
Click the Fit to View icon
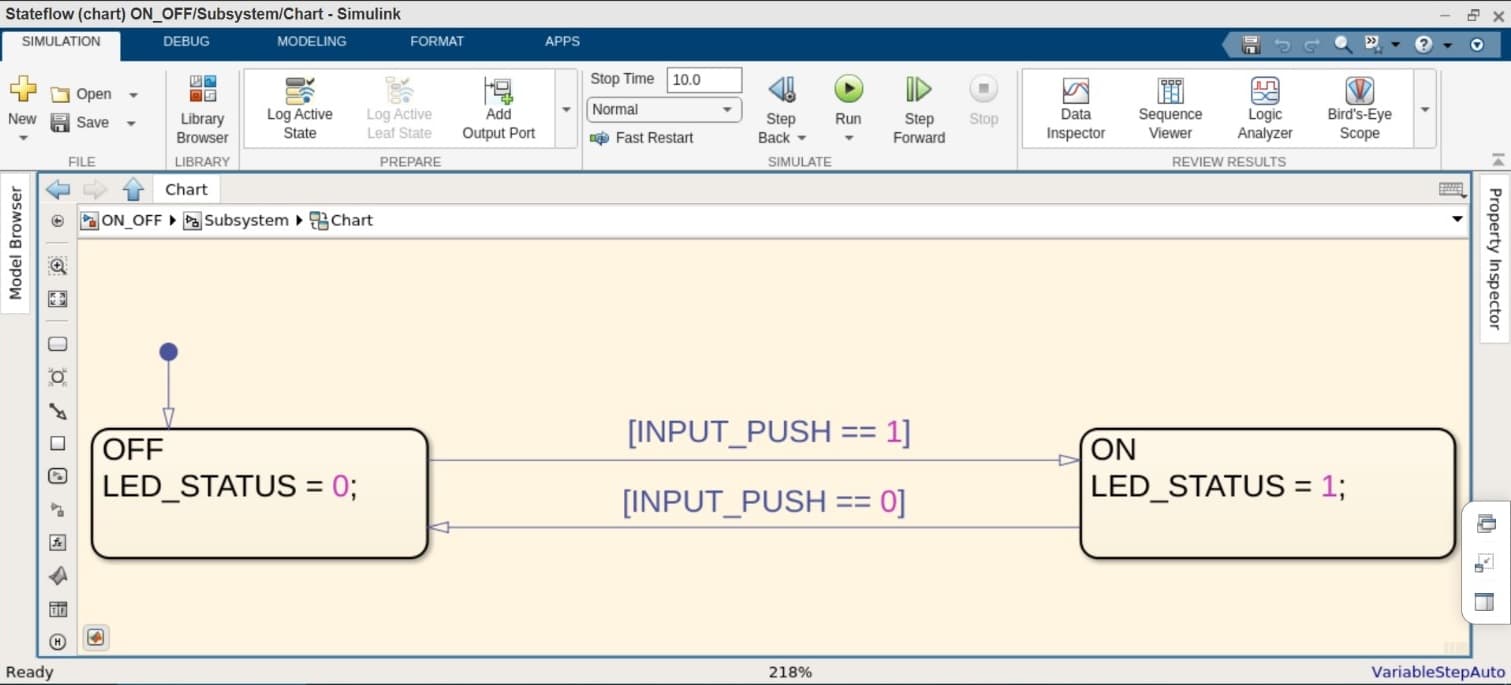58,299
